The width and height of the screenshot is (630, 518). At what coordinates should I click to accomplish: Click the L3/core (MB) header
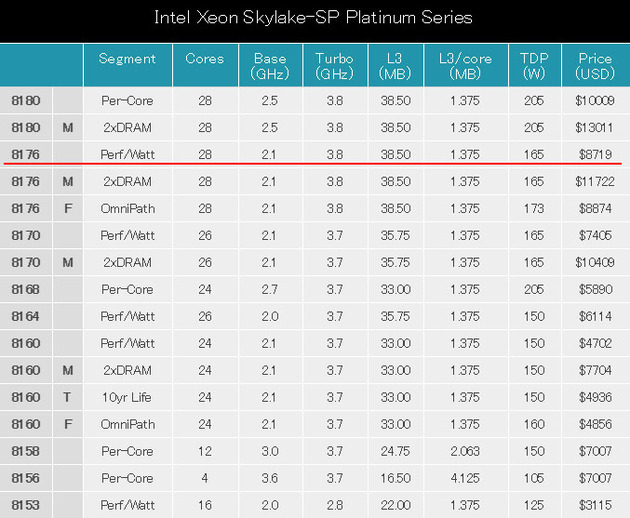(x=465, y=65)
